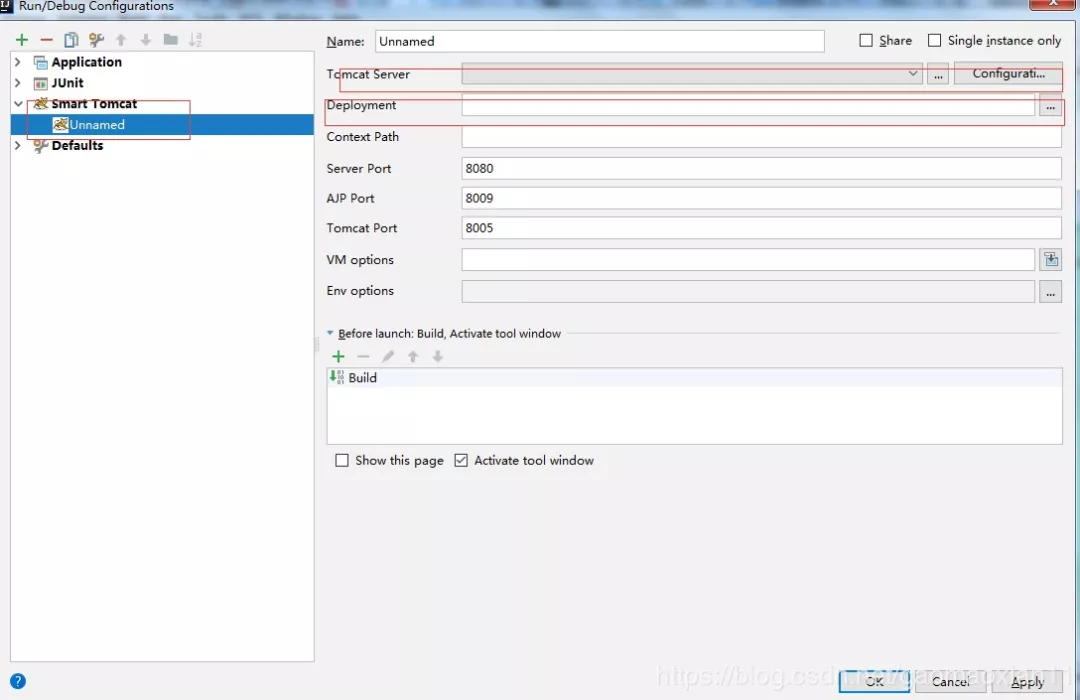Copy the configuration using the duplicate icon
This screenshot has height=700, width=1080.
(71, 40)
